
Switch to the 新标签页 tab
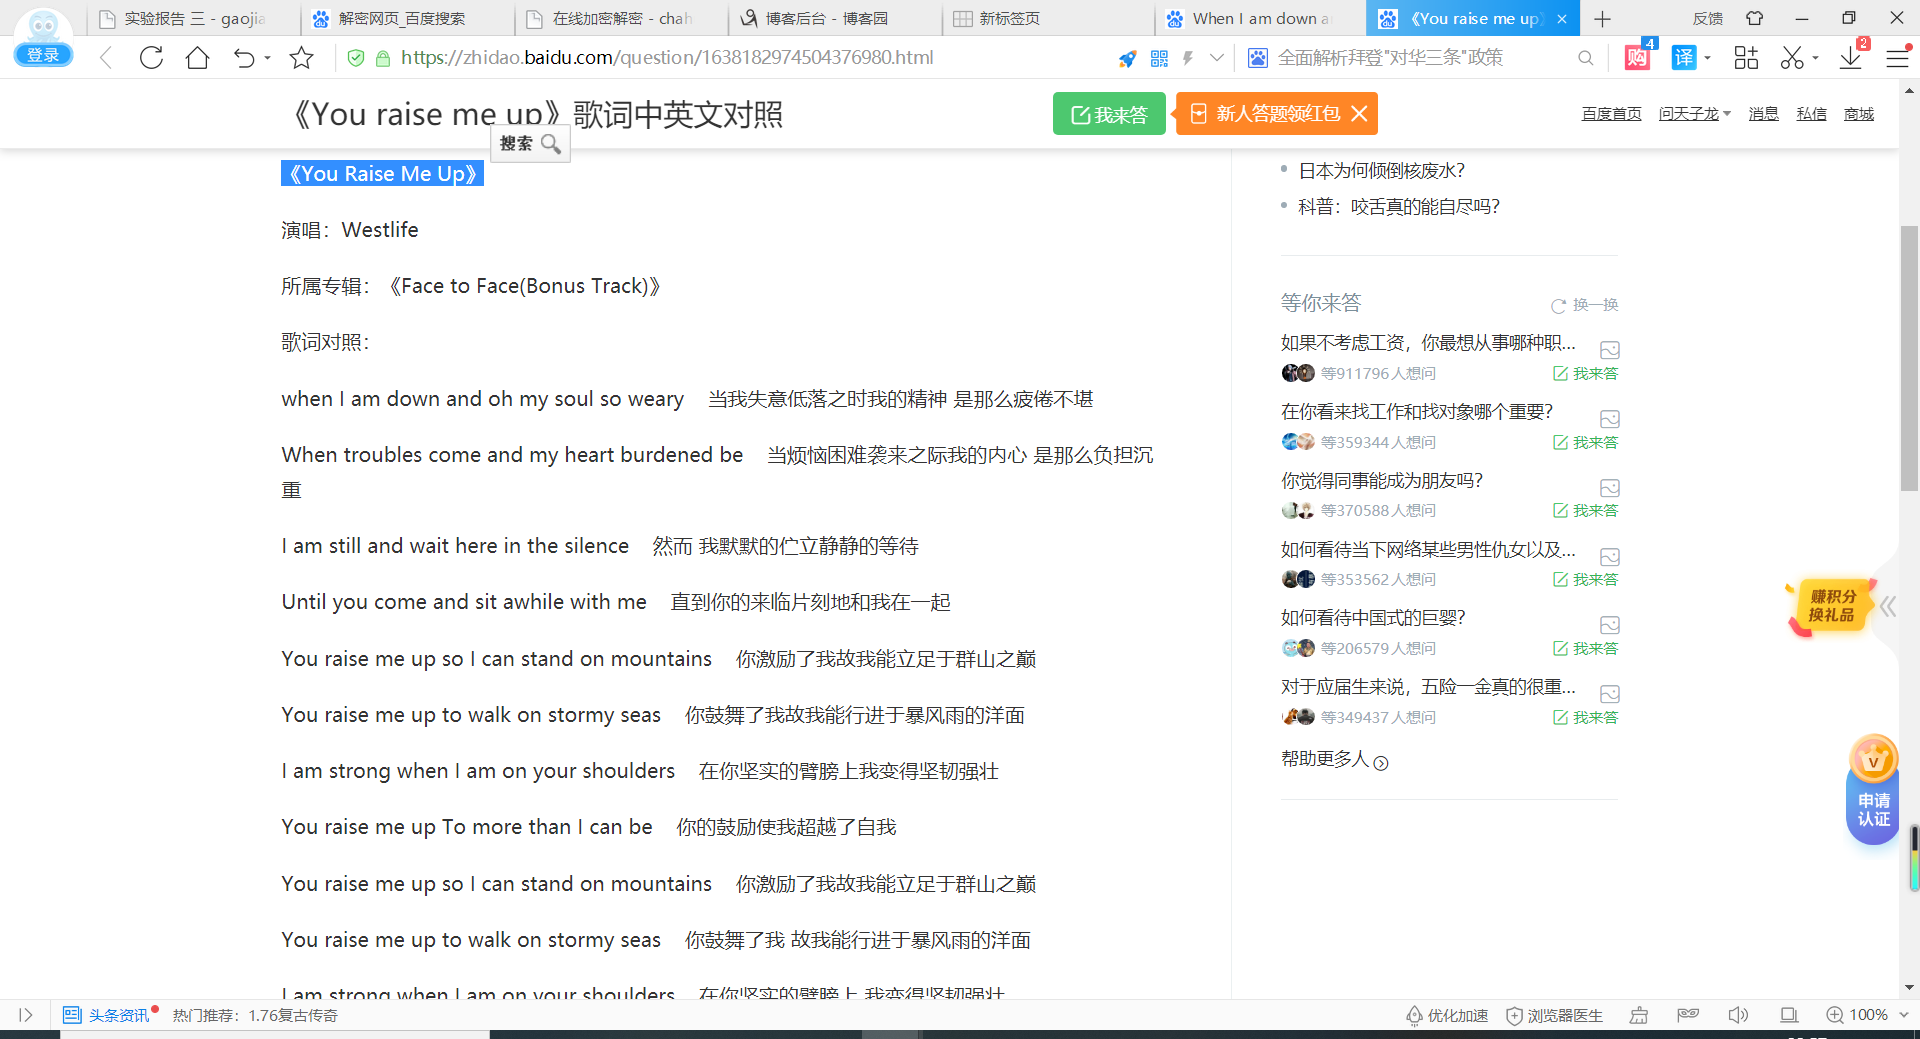click(x=1048, y=19)
